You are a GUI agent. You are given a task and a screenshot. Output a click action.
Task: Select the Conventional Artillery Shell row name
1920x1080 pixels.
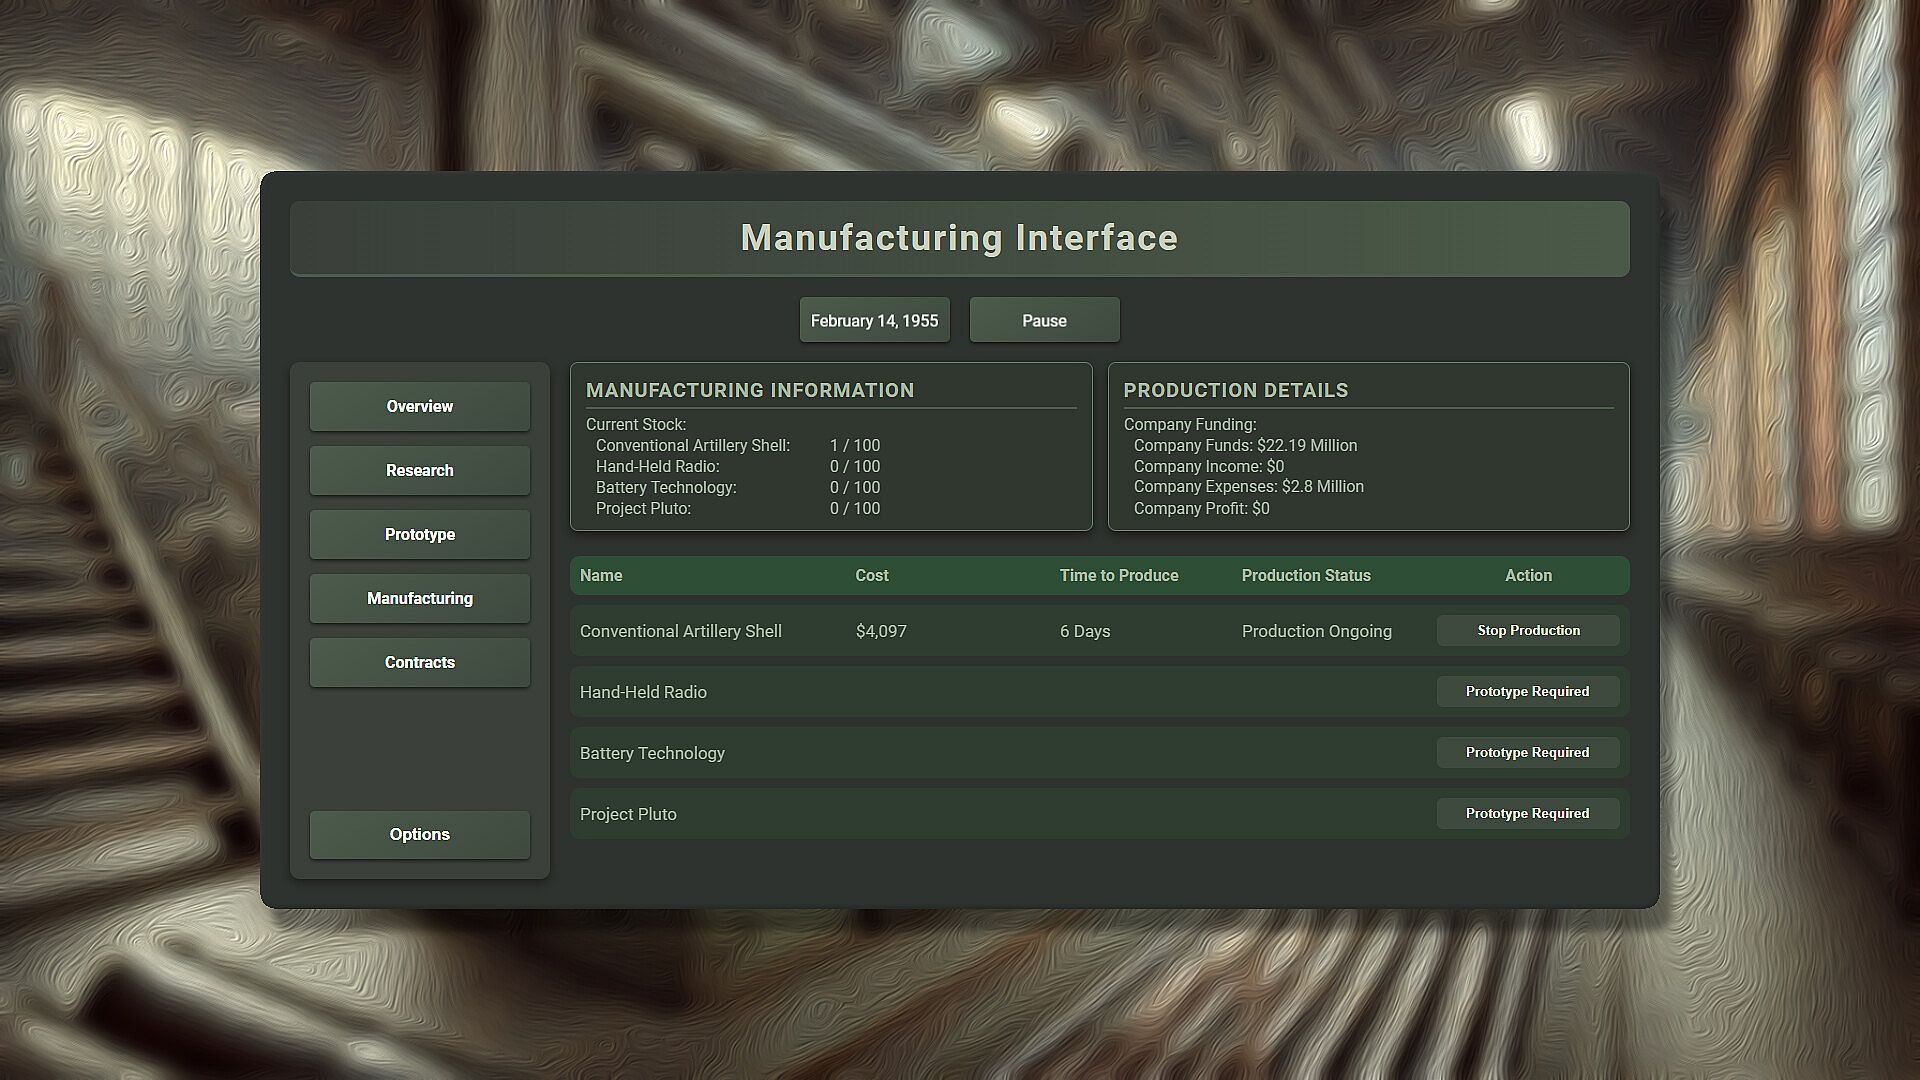pos(680,631)
